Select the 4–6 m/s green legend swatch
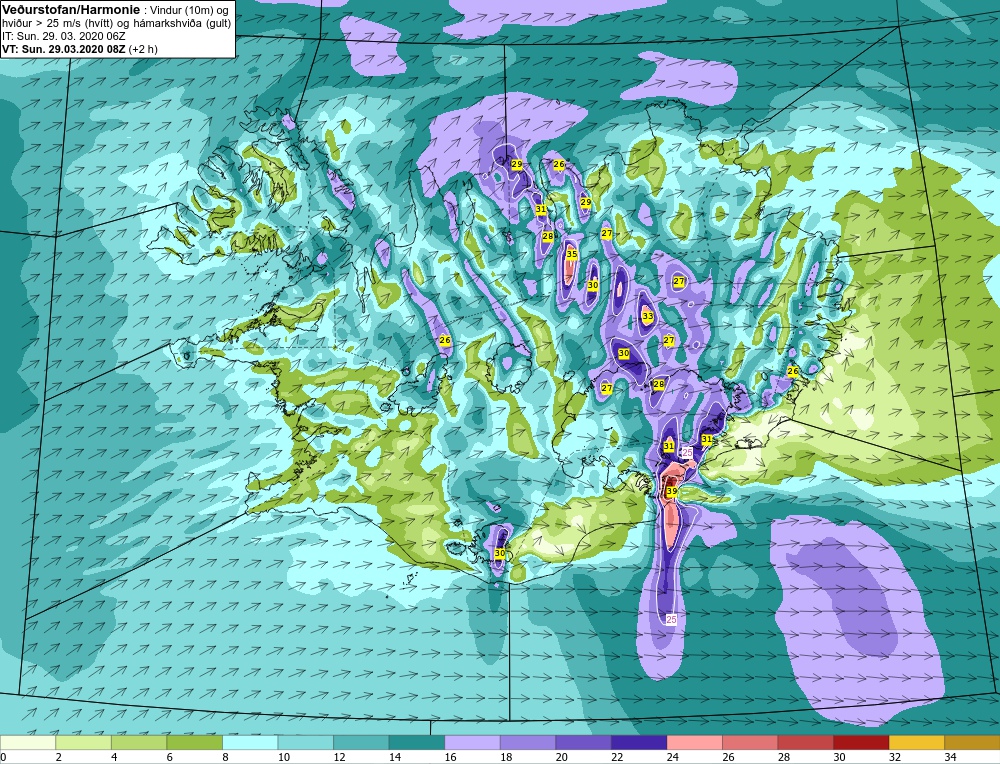 [x=139, y=742]
